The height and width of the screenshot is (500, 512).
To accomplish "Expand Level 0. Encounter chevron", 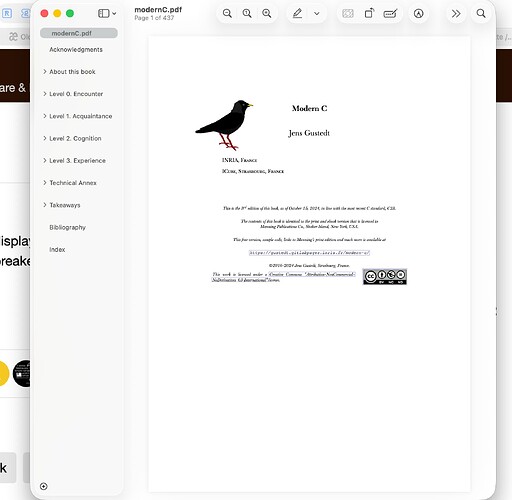I will (x=45, y=94).
